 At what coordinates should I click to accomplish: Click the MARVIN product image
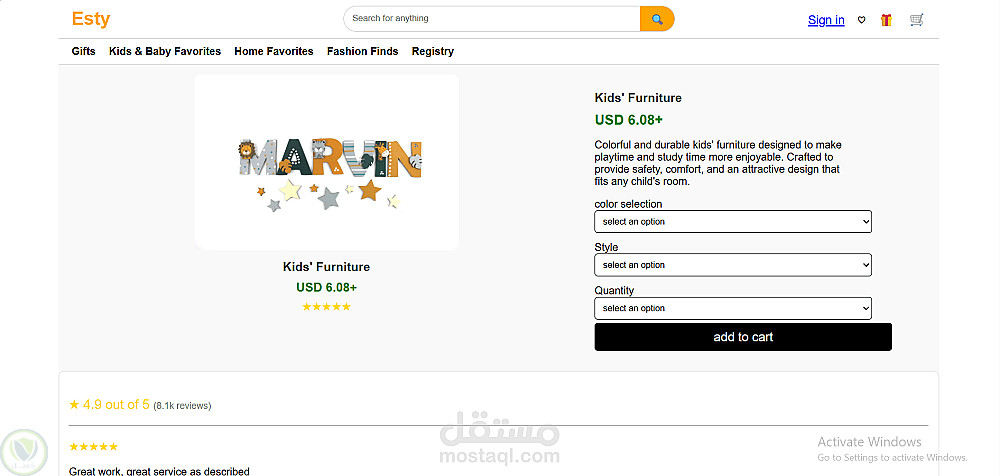click(x=327, y=162)
